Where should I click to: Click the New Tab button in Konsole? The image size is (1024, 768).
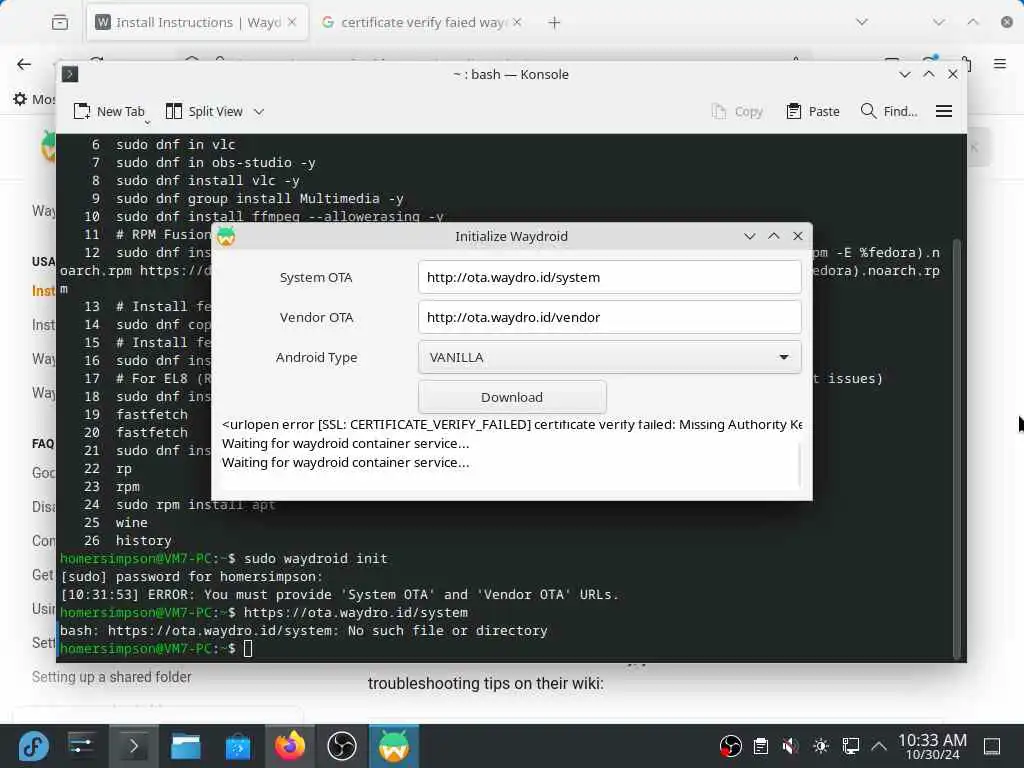(x=108, y=112)
